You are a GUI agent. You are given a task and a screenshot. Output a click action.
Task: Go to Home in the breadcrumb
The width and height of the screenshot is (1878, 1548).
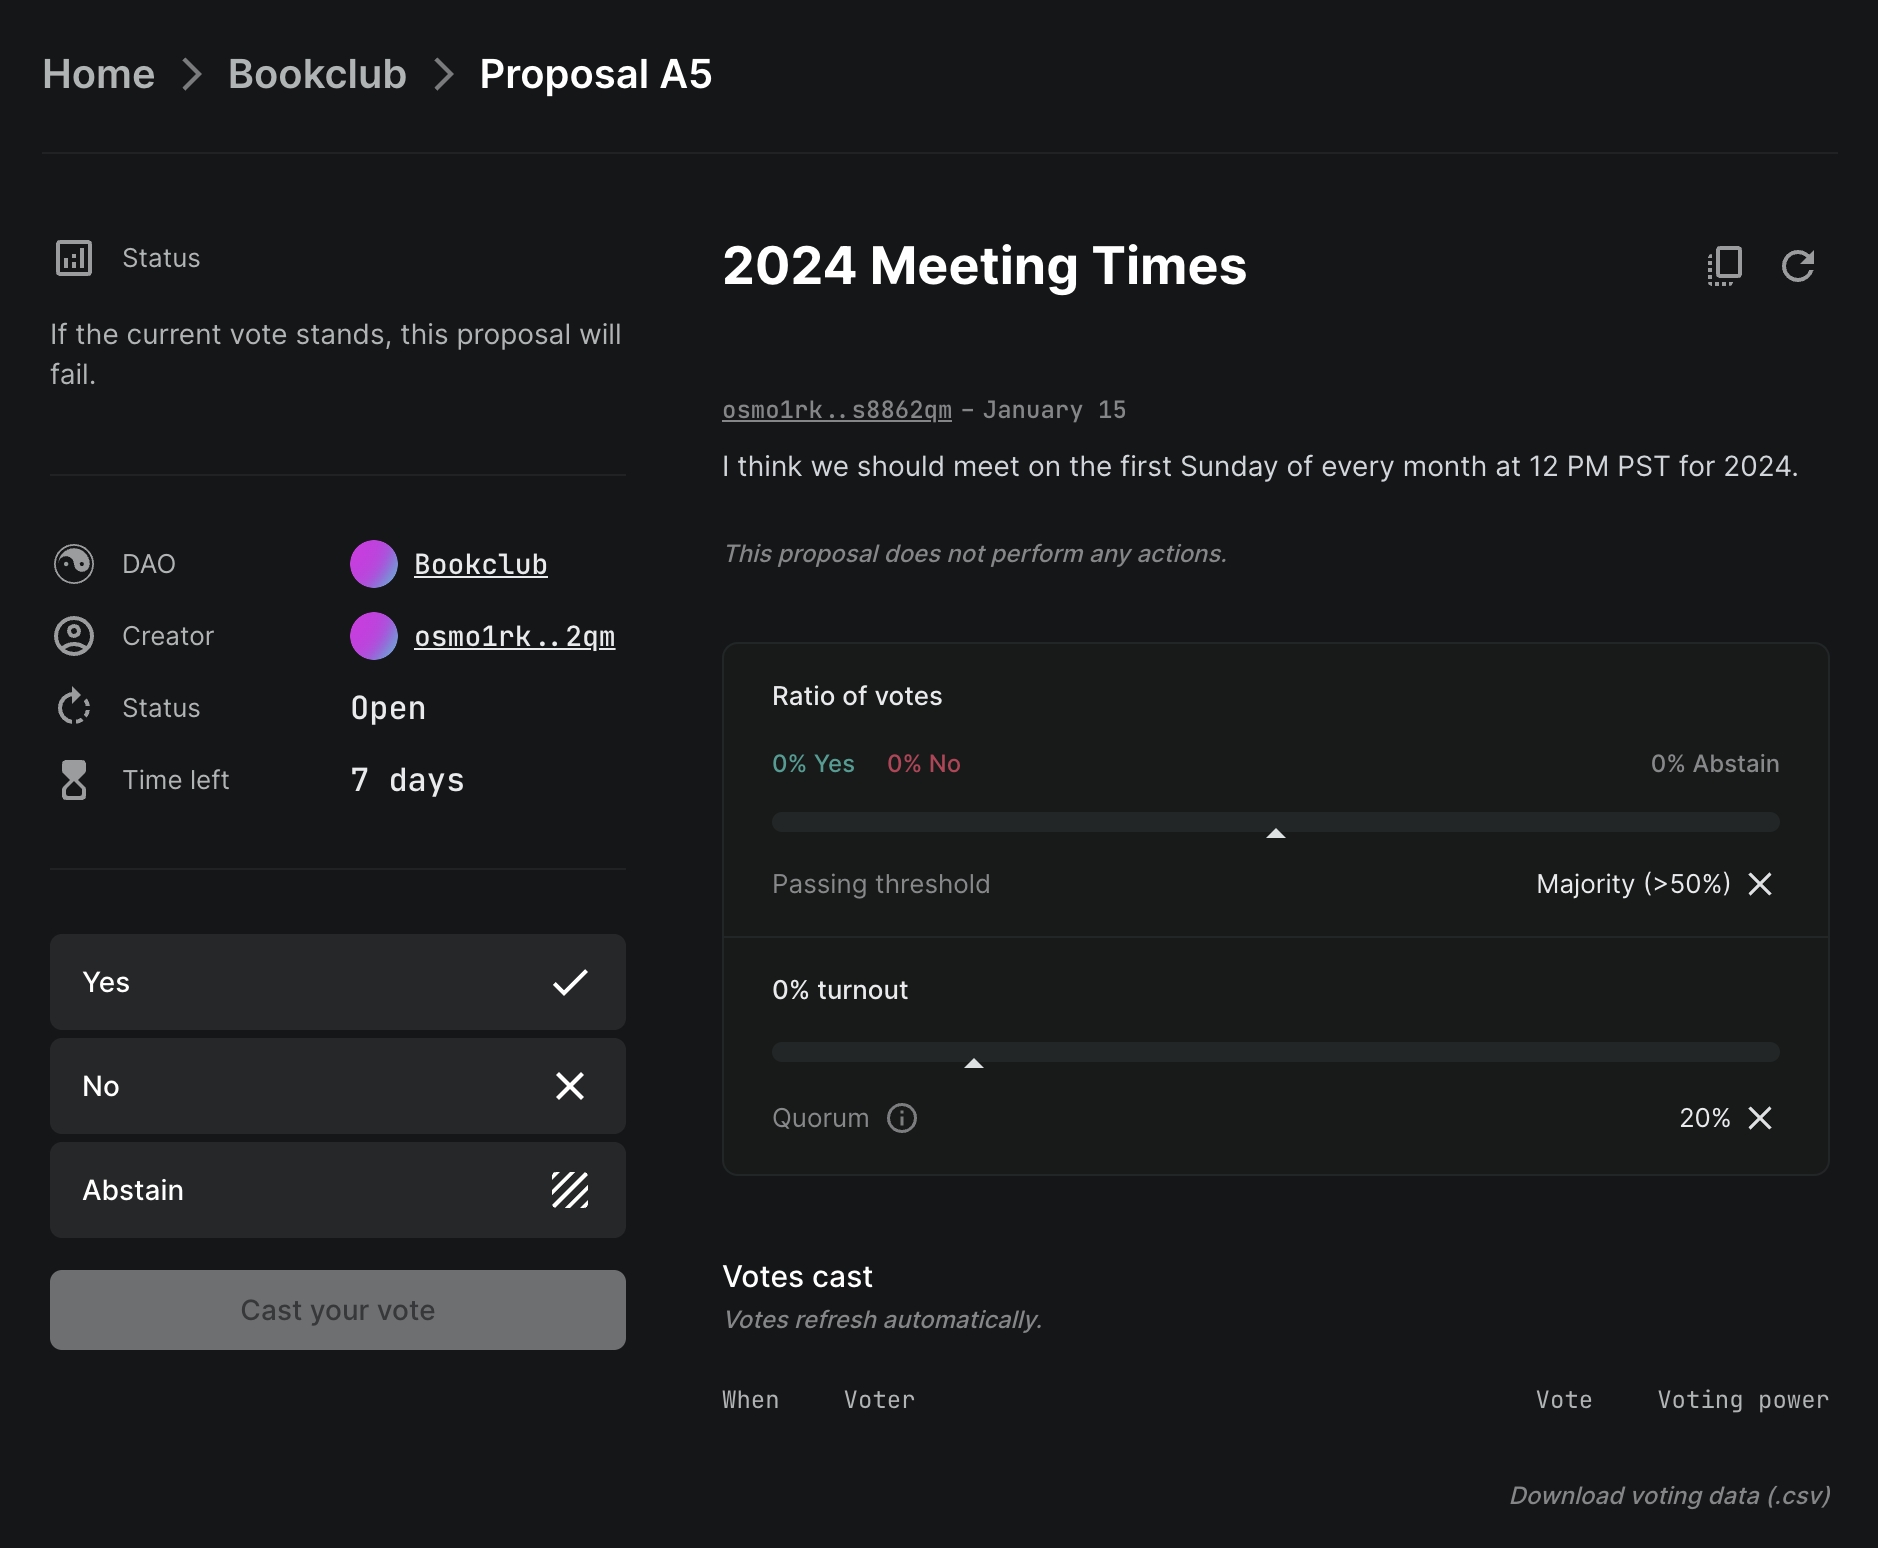(x=98, y=74)
